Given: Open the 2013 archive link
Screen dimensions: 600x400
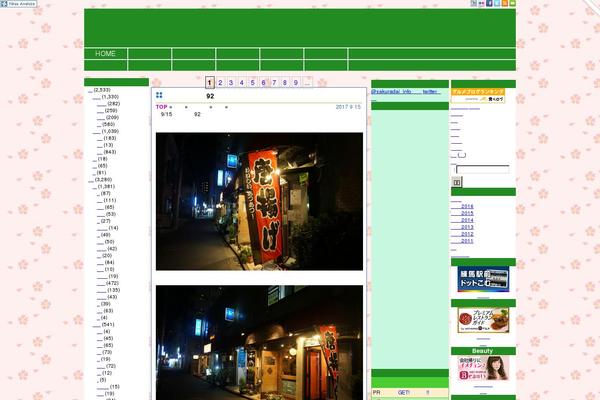Looking at the screenshot, I should (x=462, y=227).
